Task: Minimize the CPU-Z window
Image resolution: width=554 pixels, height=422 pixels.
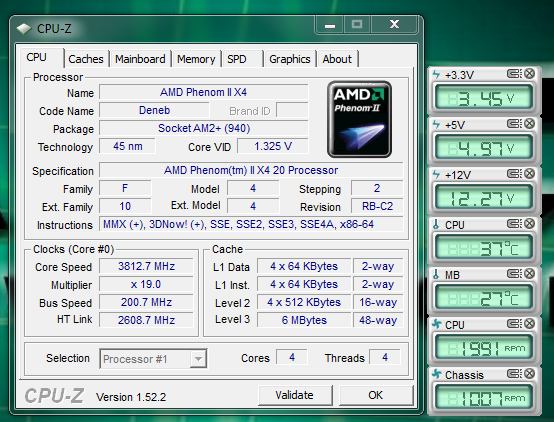Action: click(x=330, y=25)
